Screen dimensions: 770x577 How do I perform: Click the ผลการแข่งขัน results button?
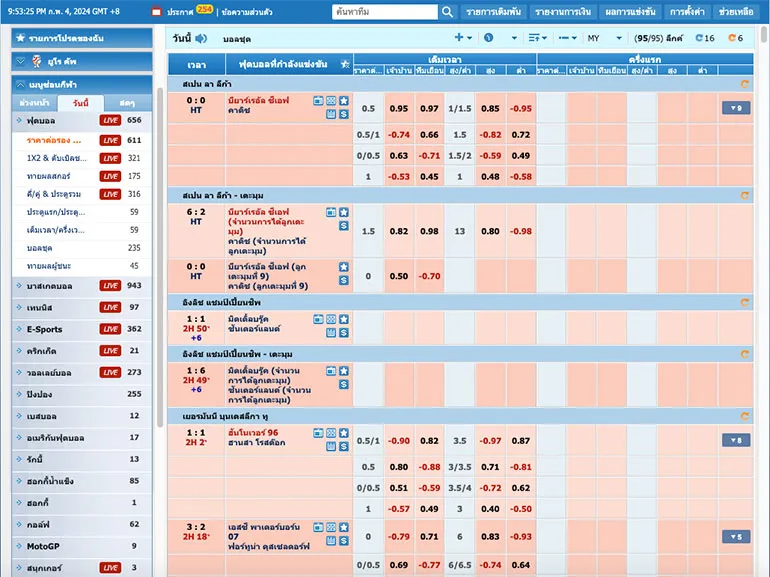click(631, 12)
